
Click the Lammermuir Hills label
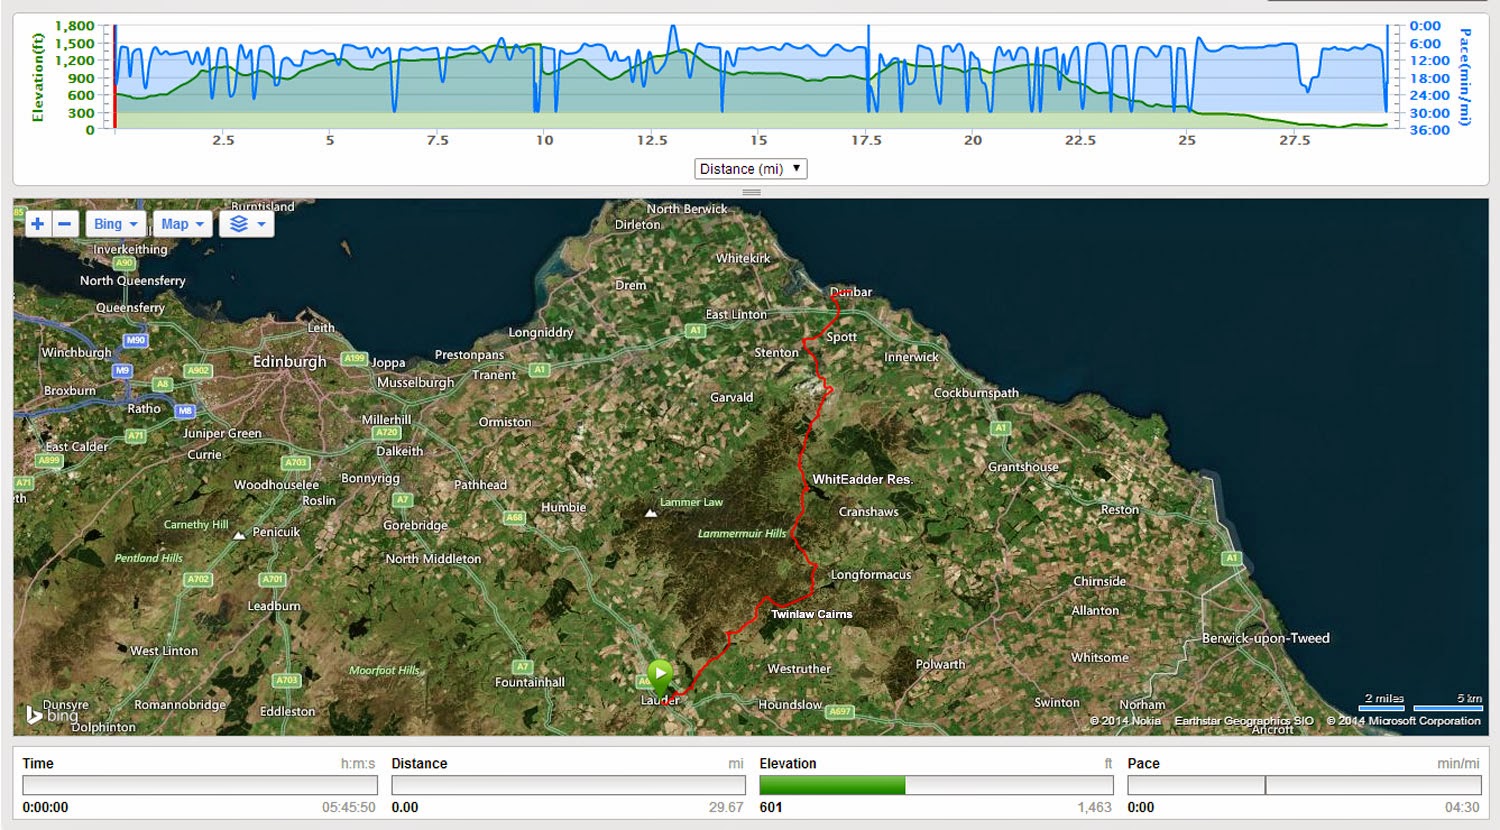point(742,533)
